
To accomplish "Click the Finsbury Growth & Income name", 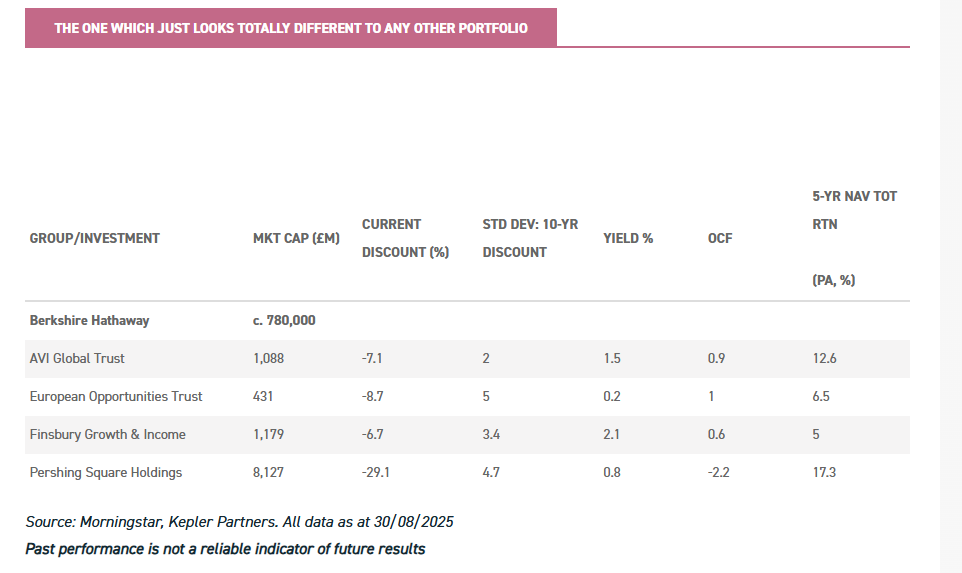I will pyautogui.click(x=107, y=434).
